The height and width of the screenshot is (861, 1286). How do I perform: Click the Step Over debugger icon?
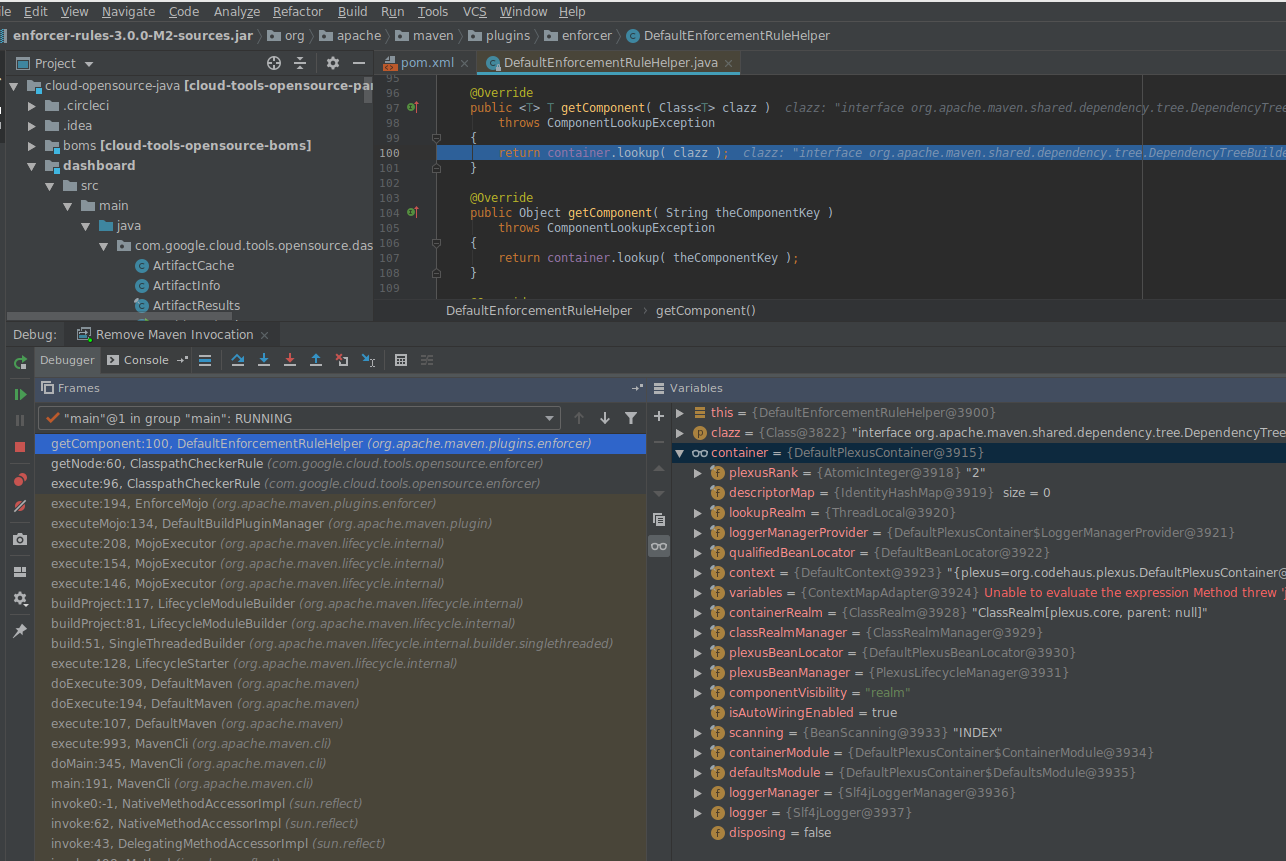pos(238,360)
